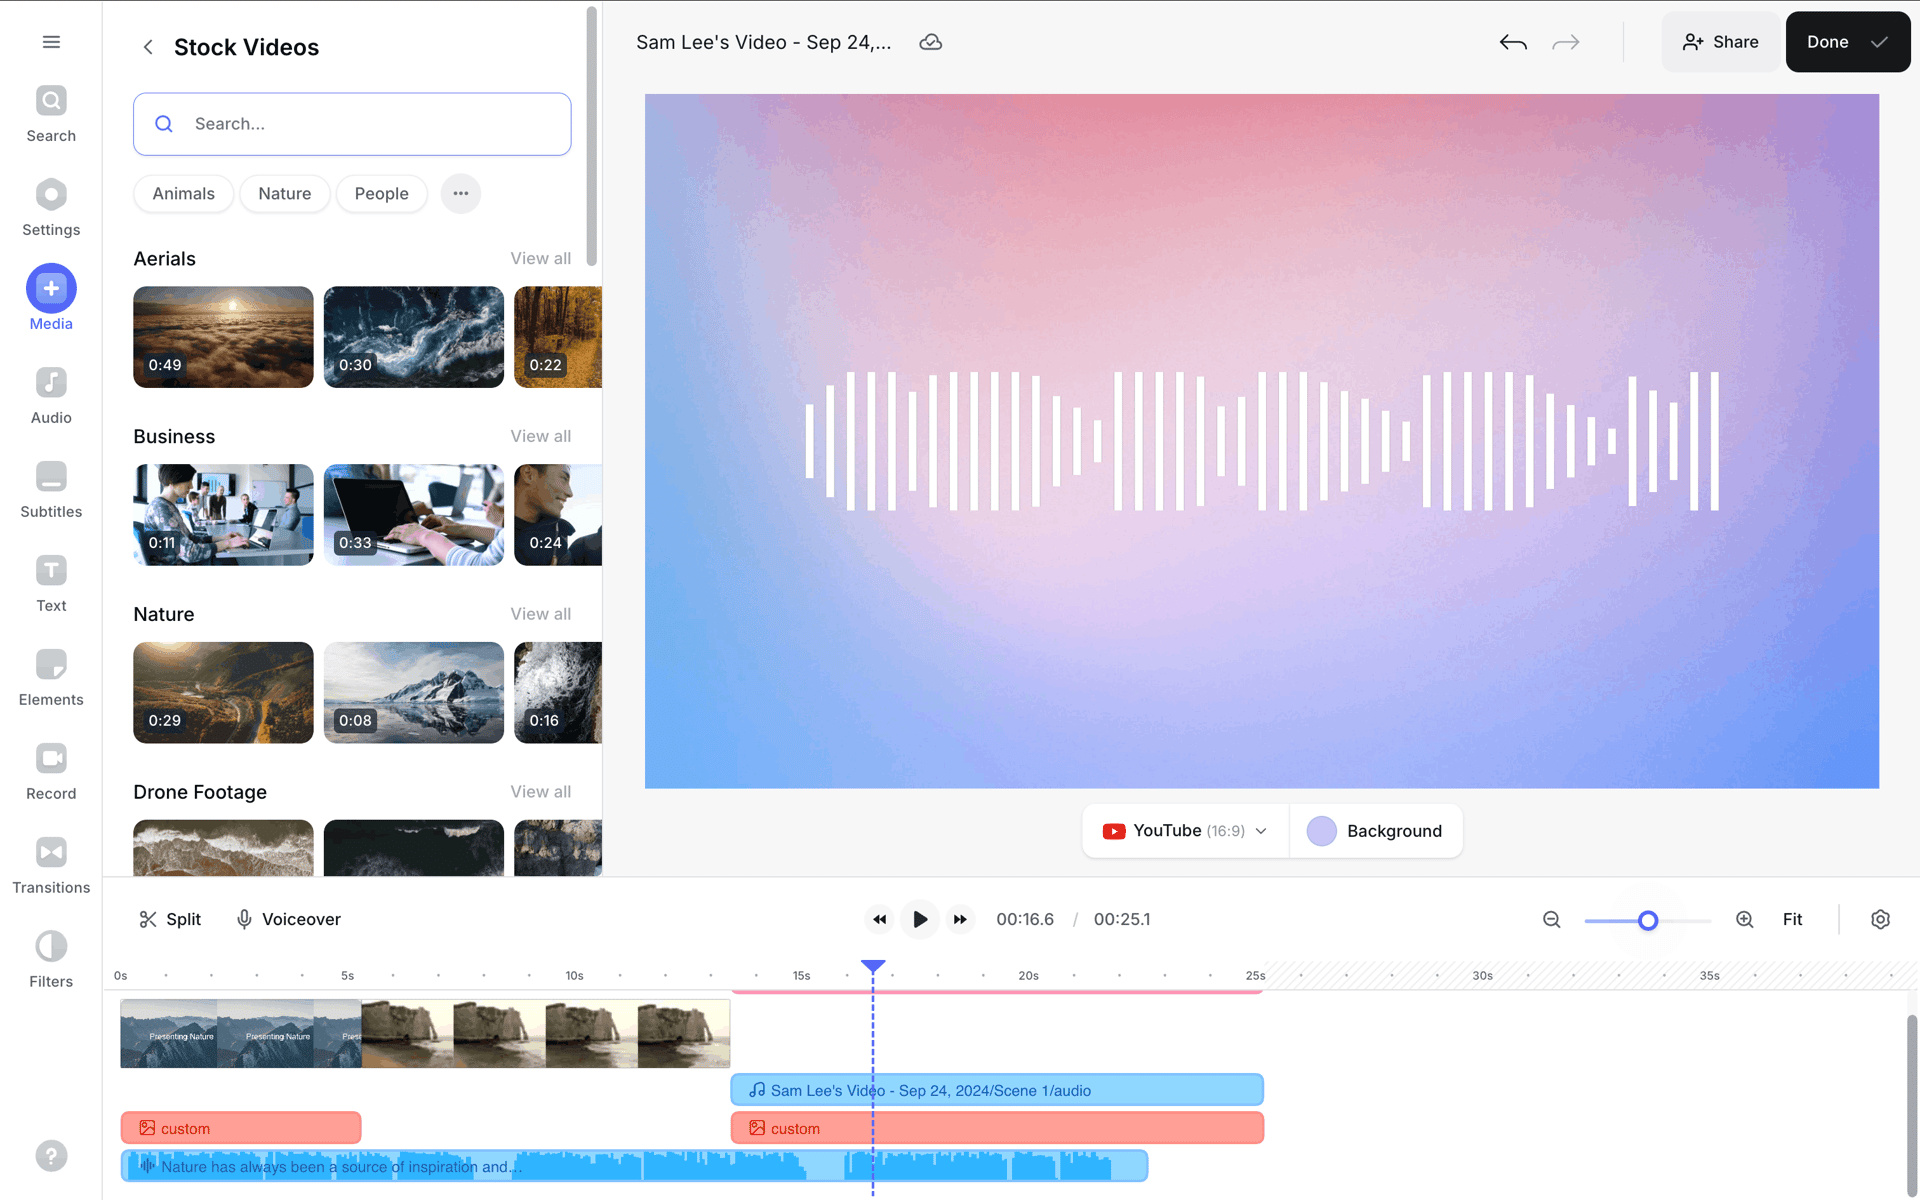Select the 0:30 ocean waves aerial video
The image size is (1920, 1200).
point(414,337)
